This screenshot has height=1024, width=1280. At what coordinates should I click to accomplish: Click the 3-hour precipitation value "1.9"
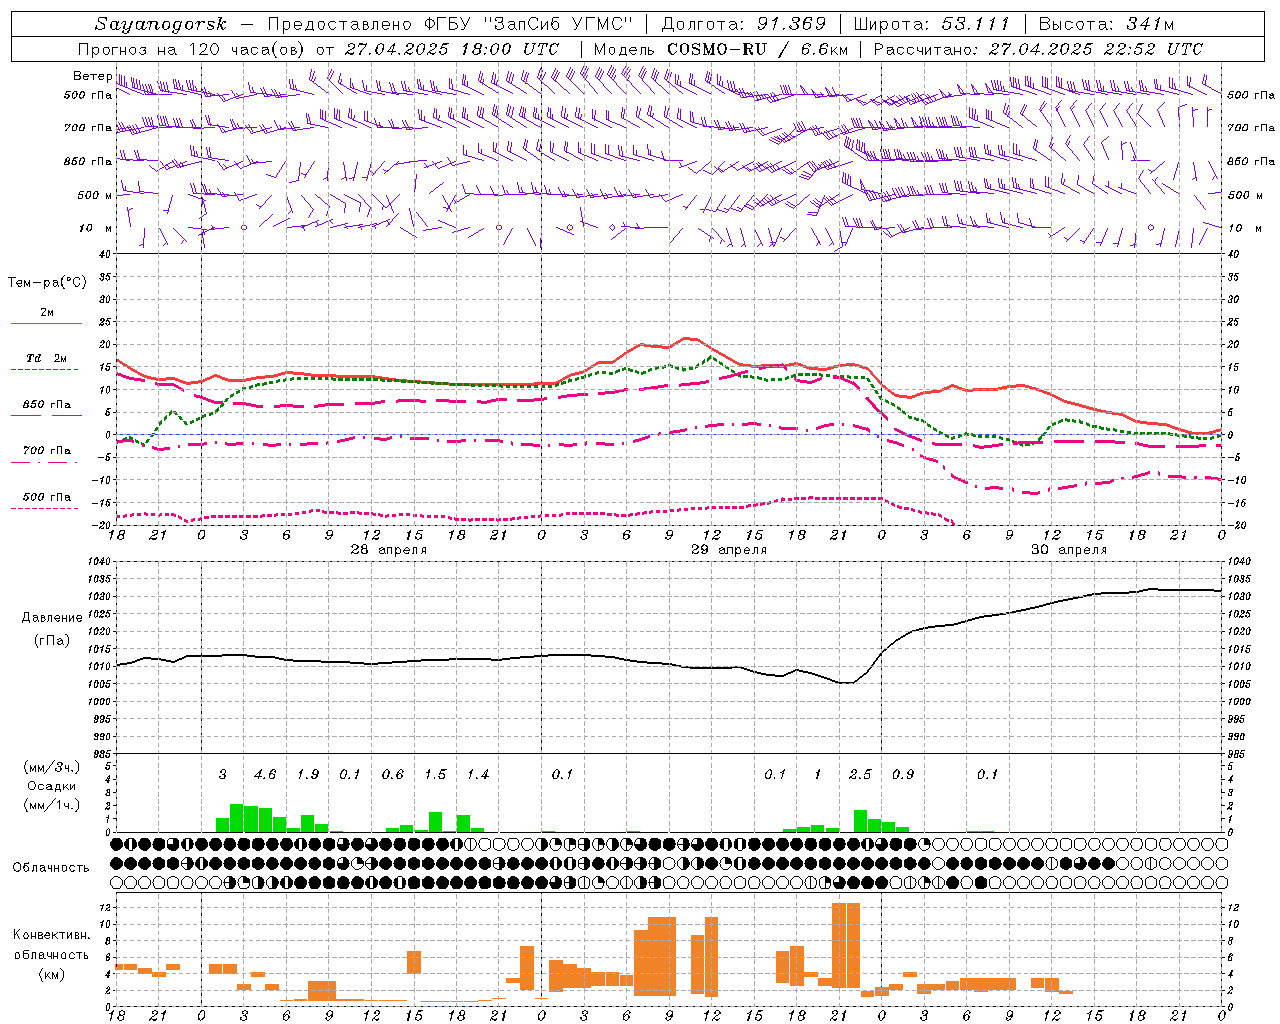point(308,774)
